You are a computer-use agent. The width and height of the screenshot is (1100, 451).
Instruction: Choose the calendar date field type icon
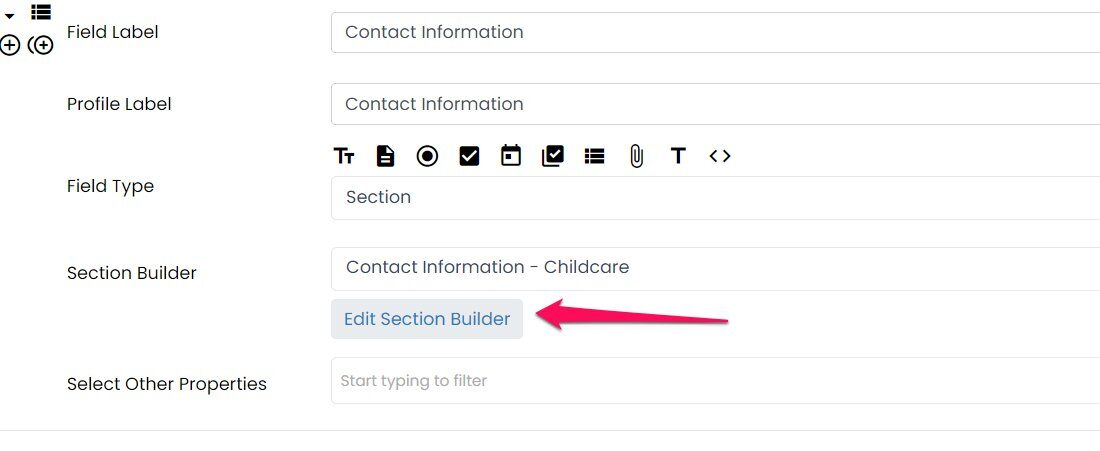coord(511,156)
